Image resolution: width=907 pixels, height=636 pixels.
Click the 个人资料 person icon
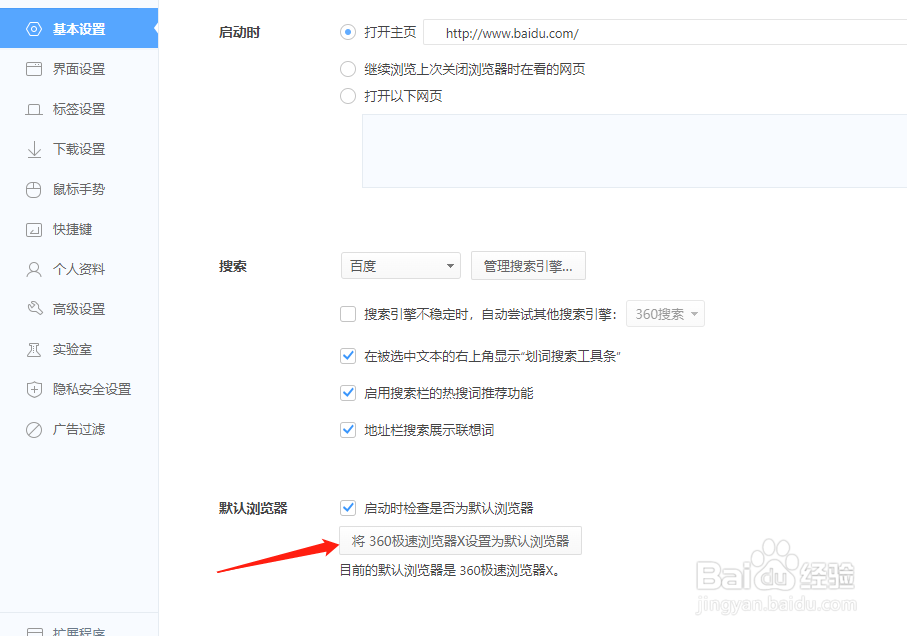tap(34, 269)
